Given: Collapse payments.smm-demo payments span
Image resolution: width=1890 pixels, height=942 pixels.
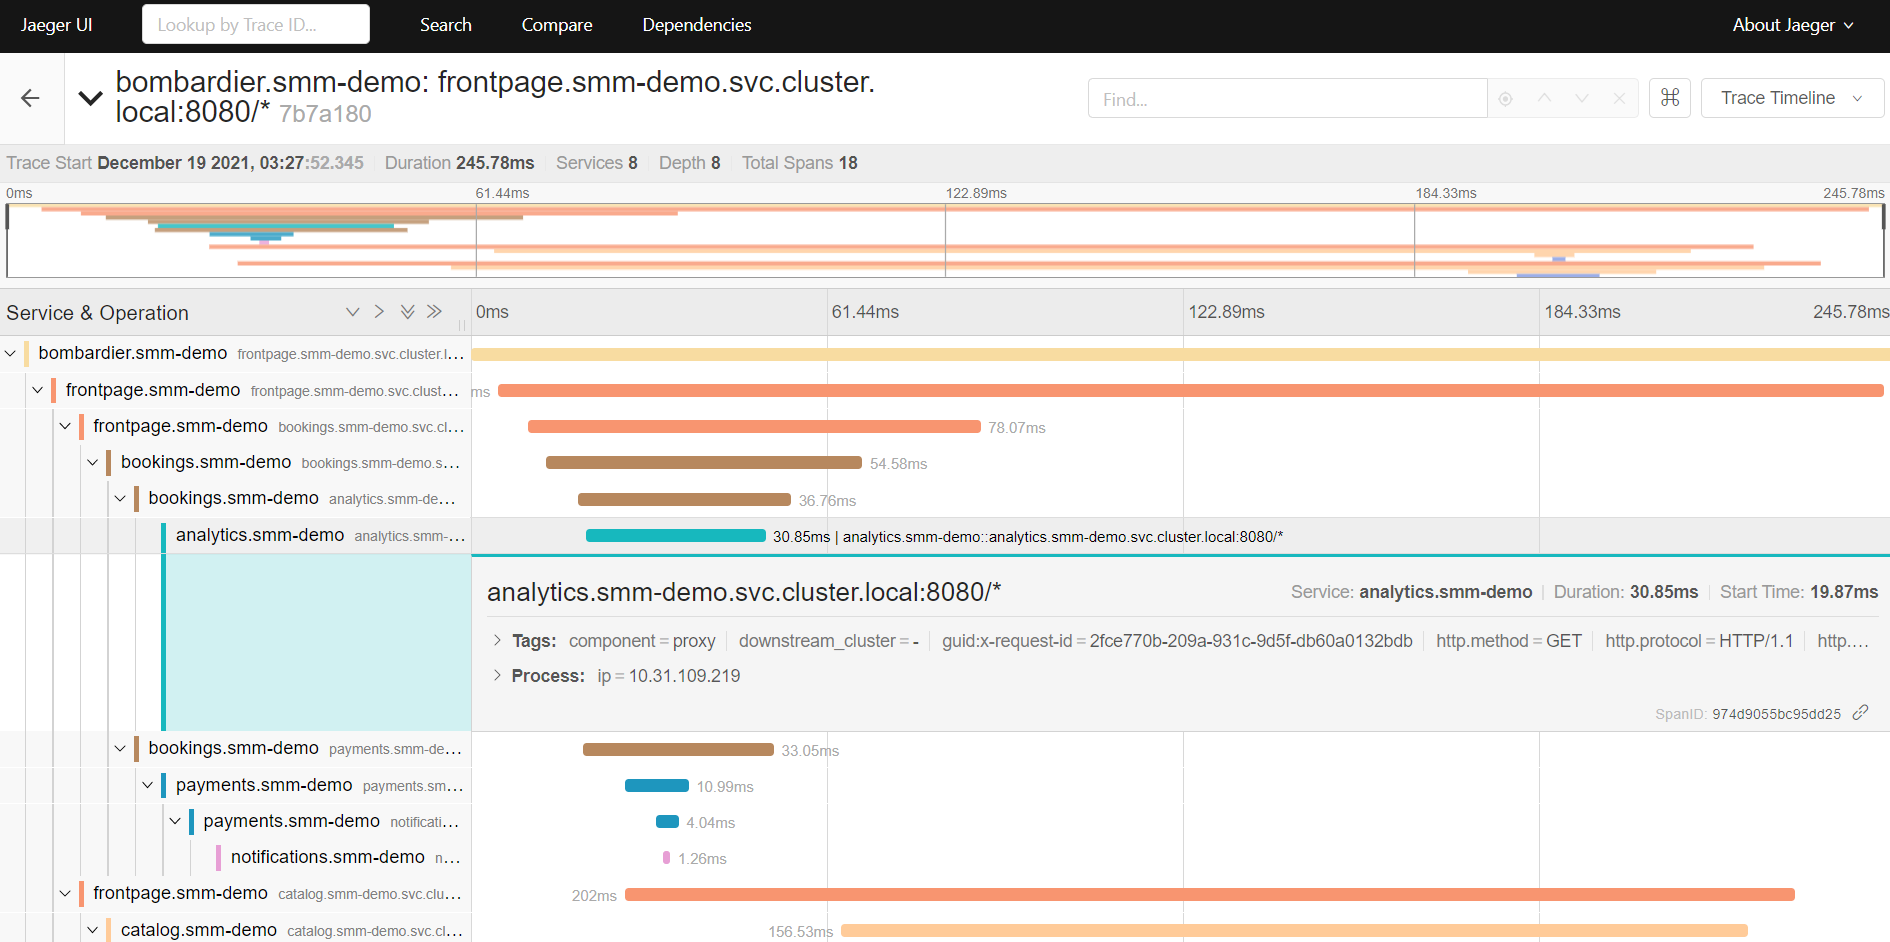Looking at the screenshot, I should [148, 785].
